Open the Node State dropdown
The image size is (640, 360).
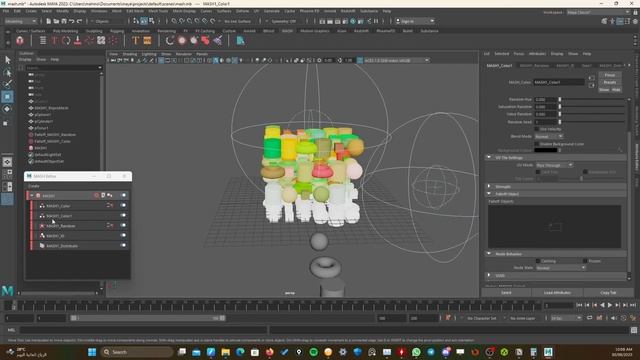(x=560, y=268)
